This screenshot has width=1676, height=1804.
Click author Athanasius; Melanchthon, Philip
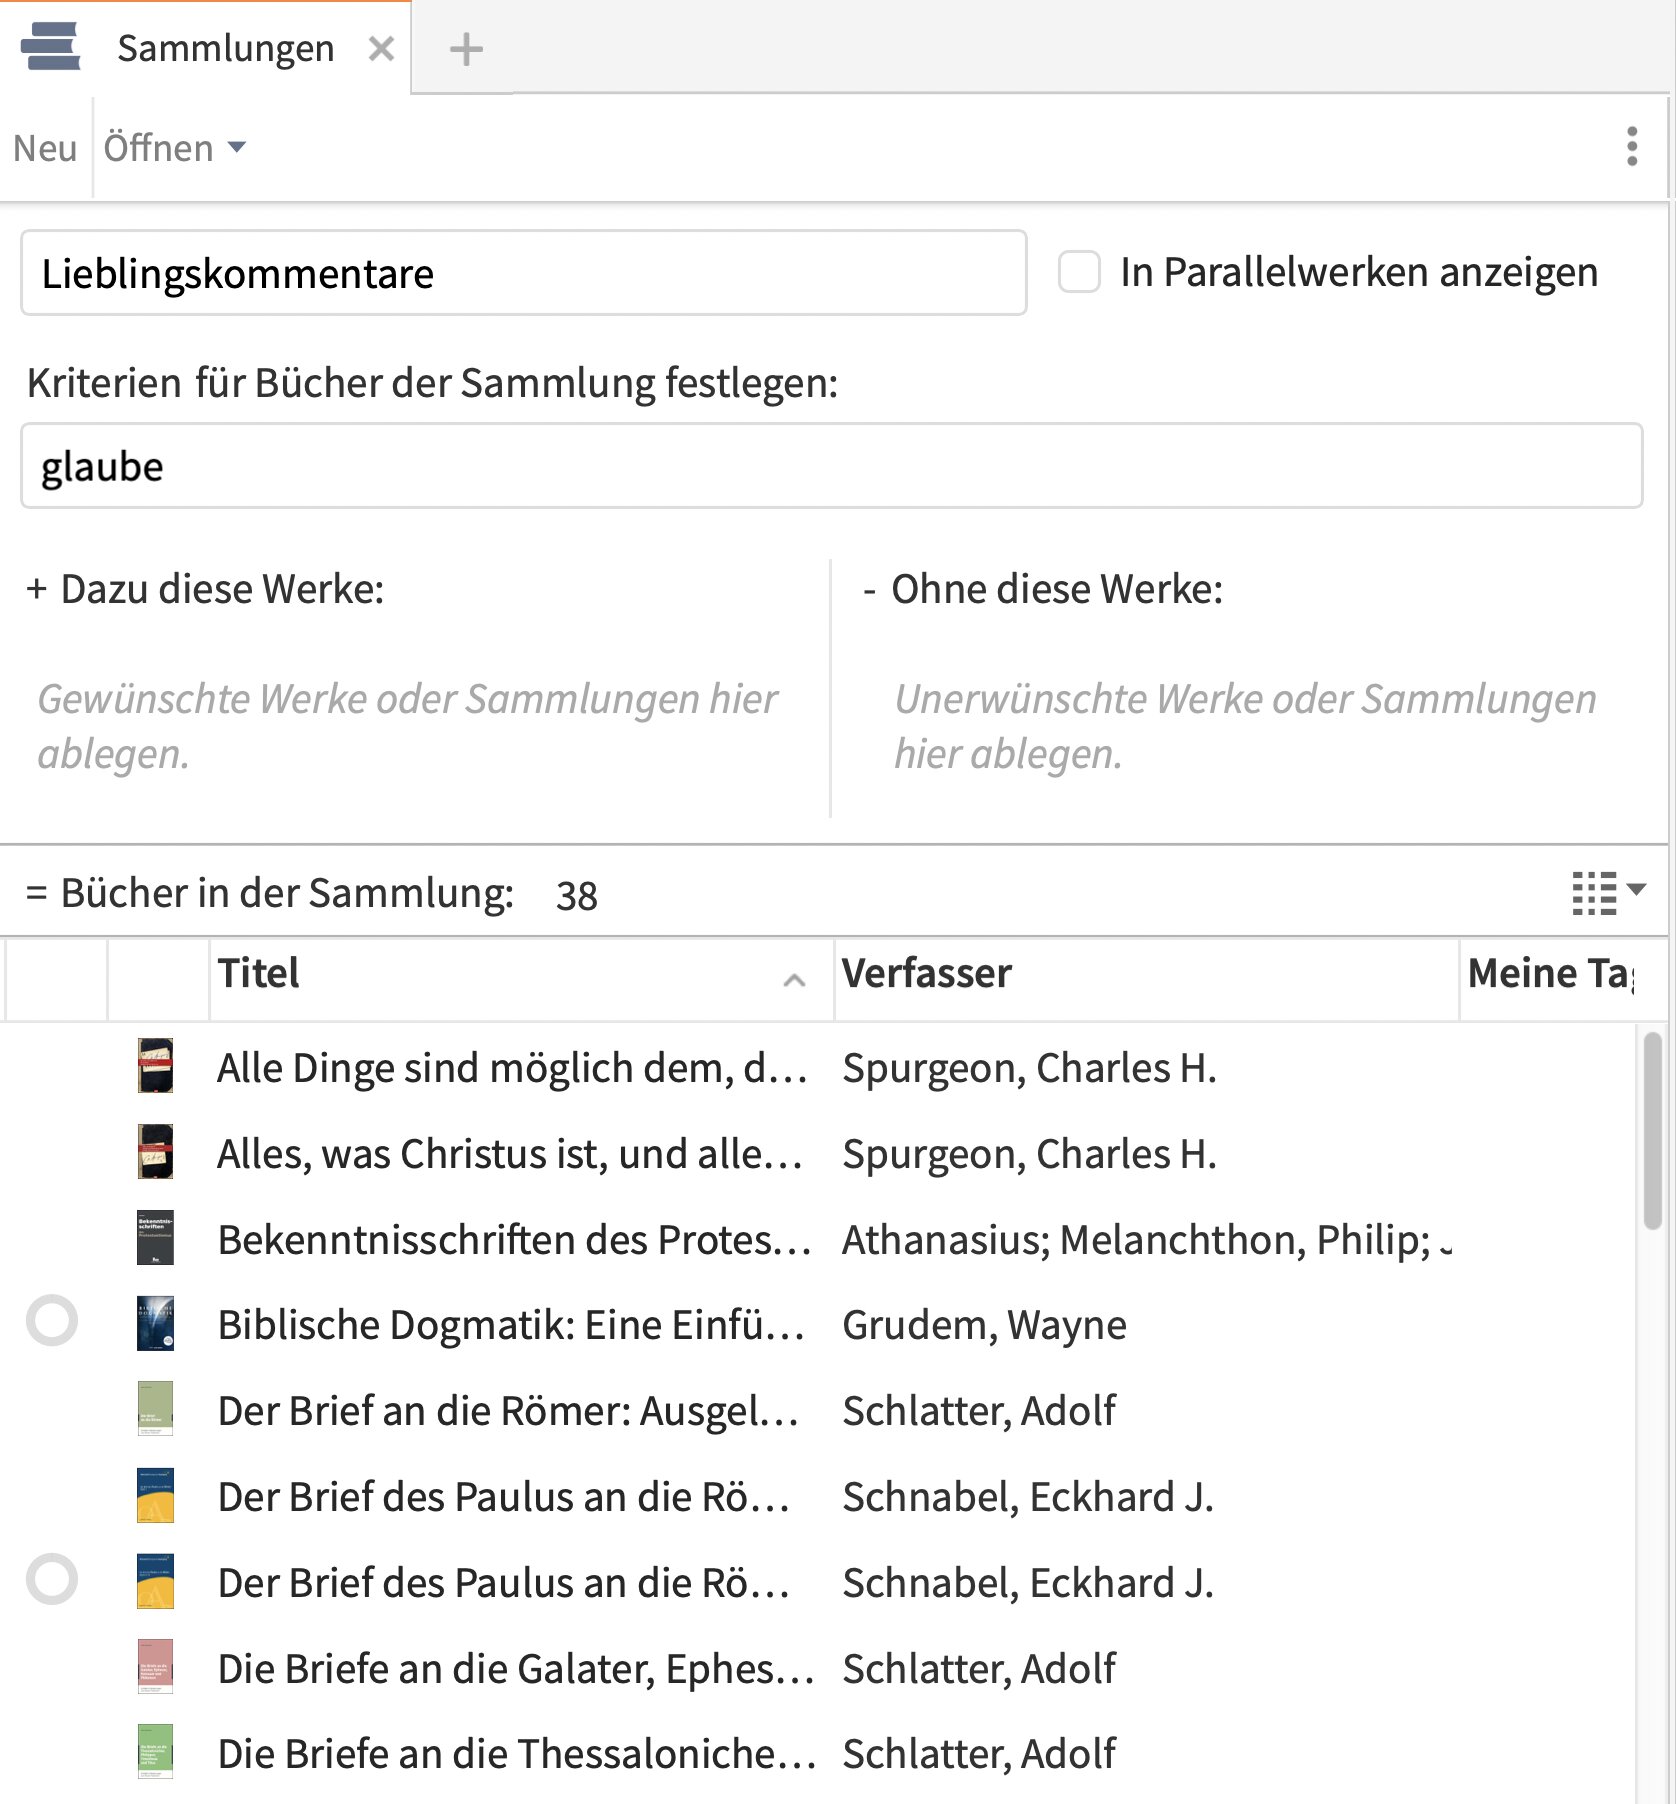tap(1147, 1240)
